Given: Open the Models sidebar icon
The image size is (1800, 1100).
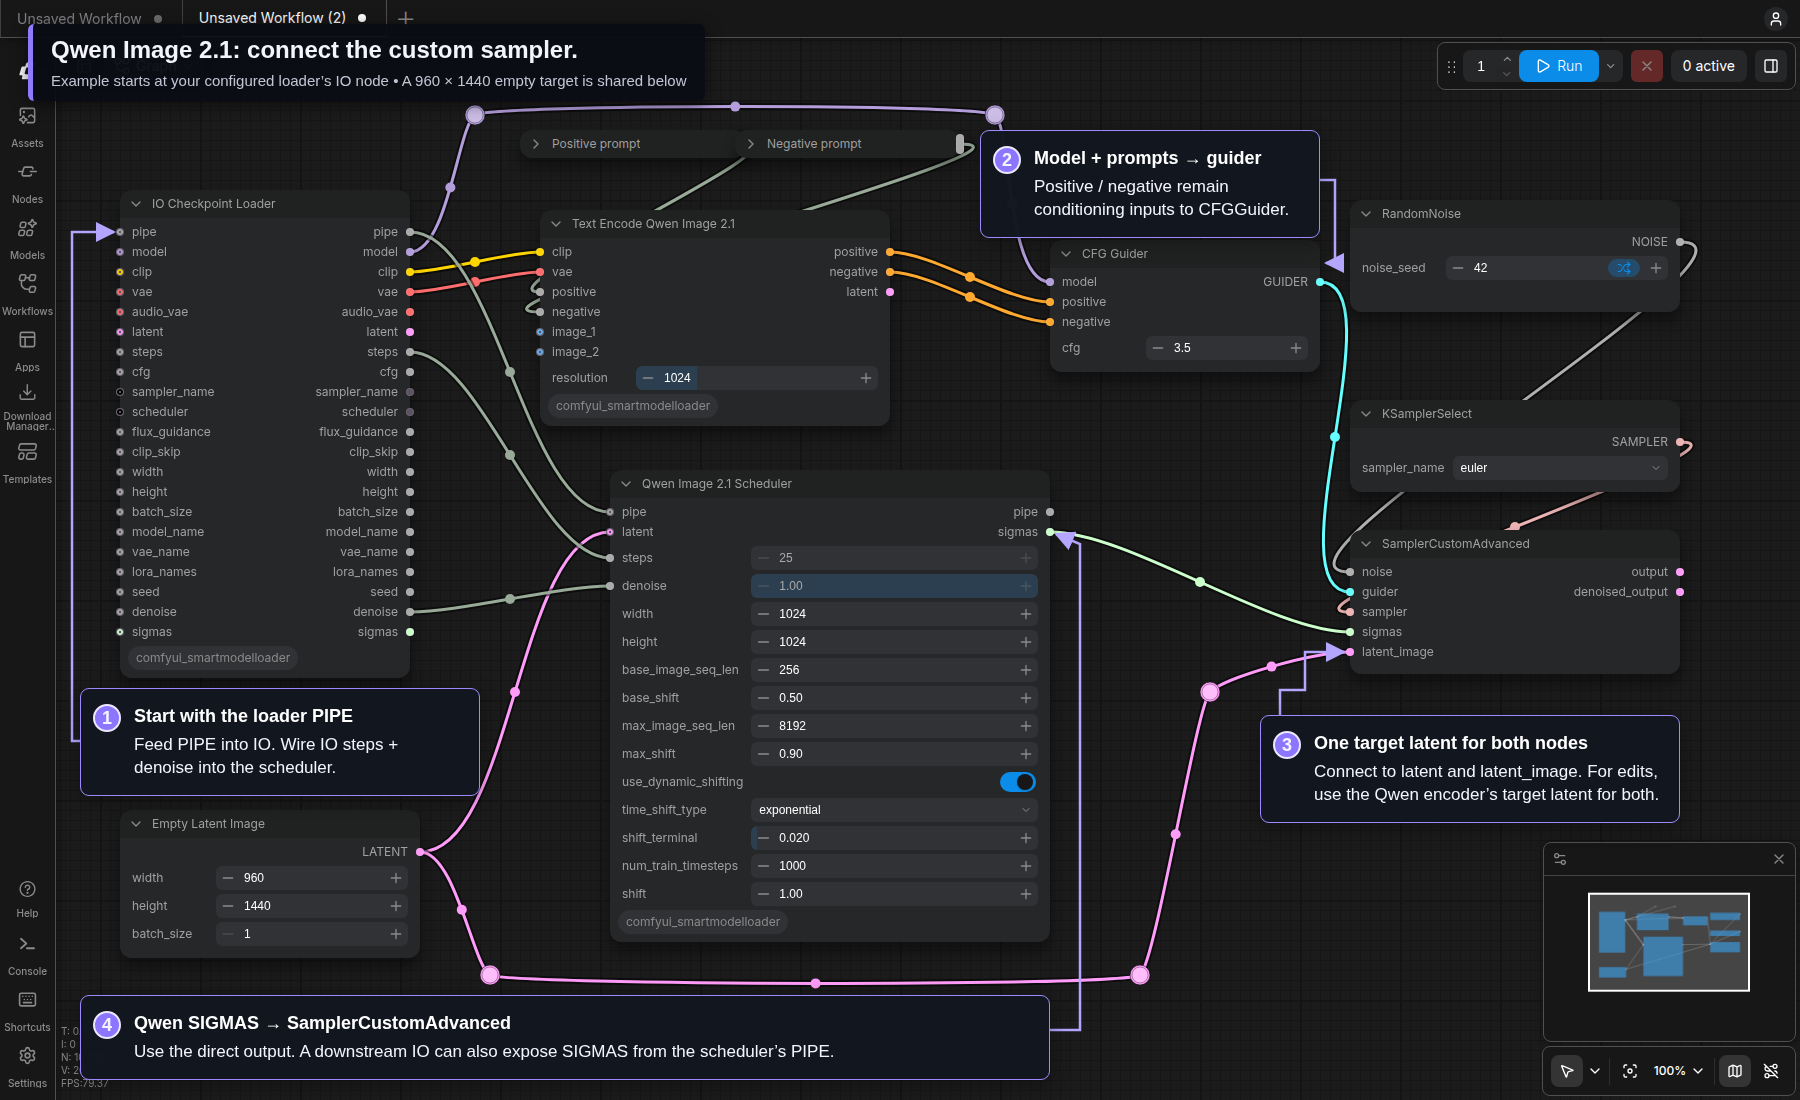Looking at the screenshot, I should tap(27, 238).
